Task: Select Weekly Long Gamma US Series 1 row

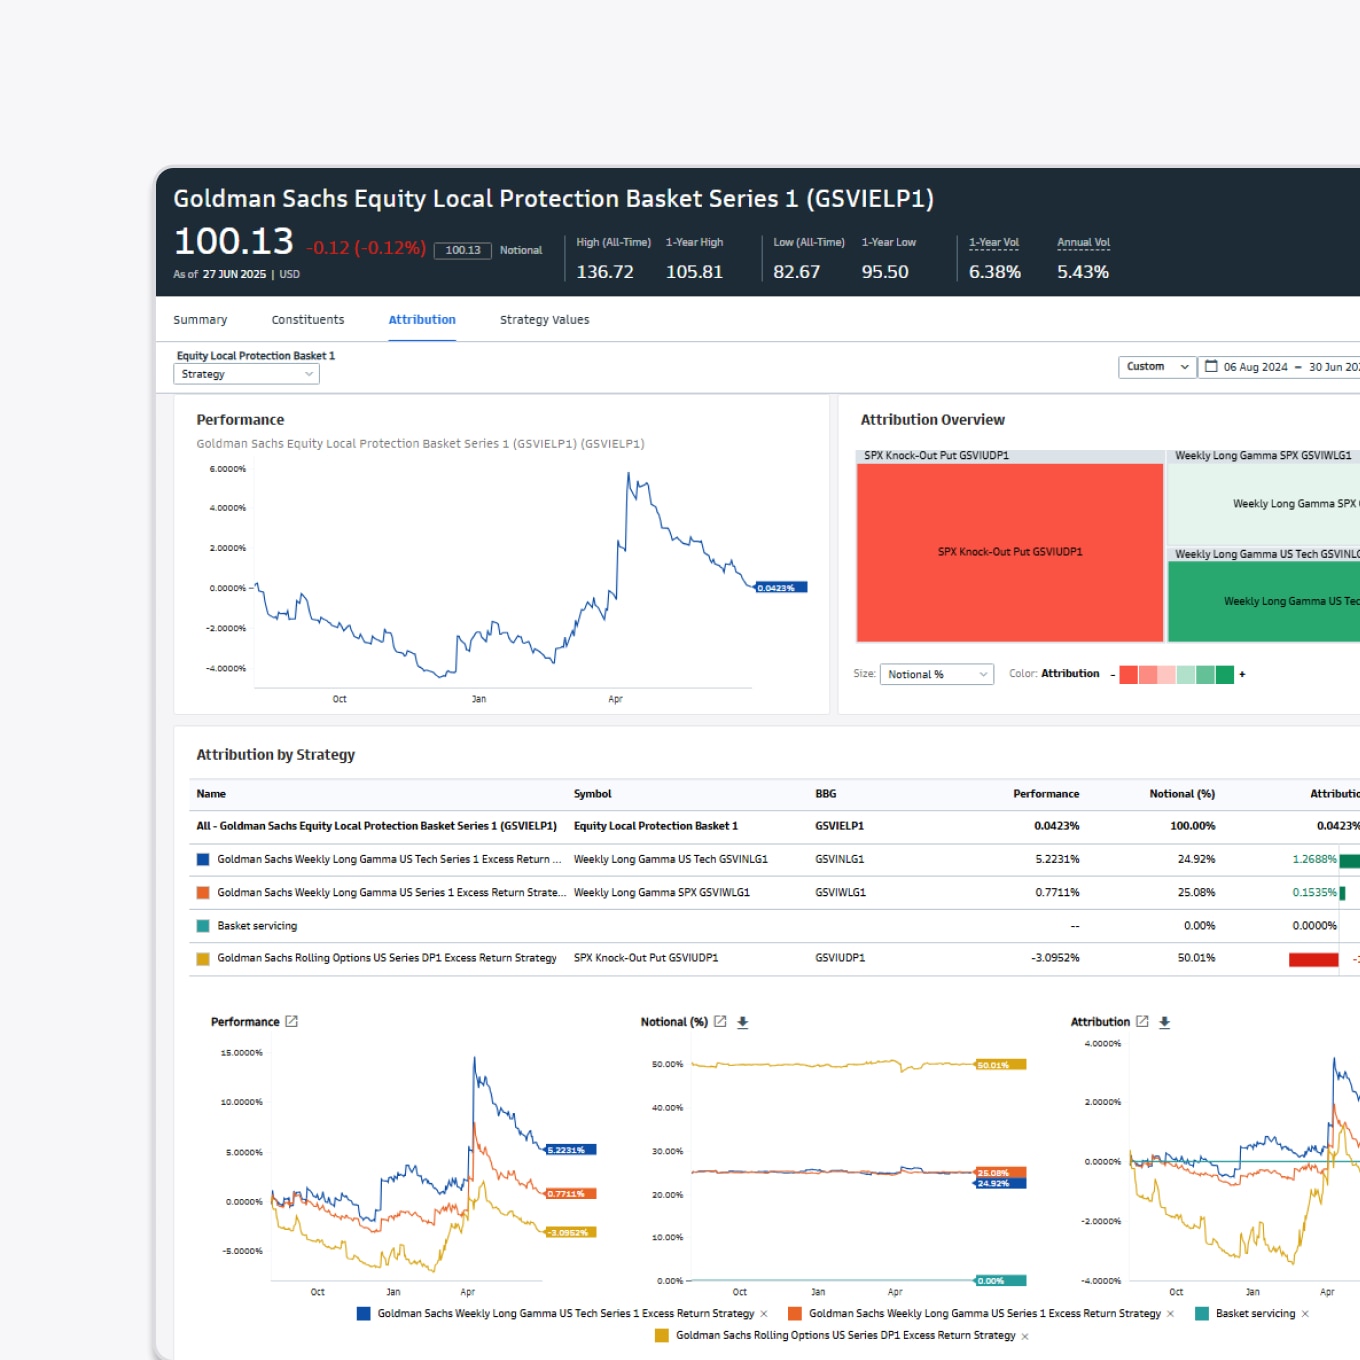Action: (x=774, y=893)
